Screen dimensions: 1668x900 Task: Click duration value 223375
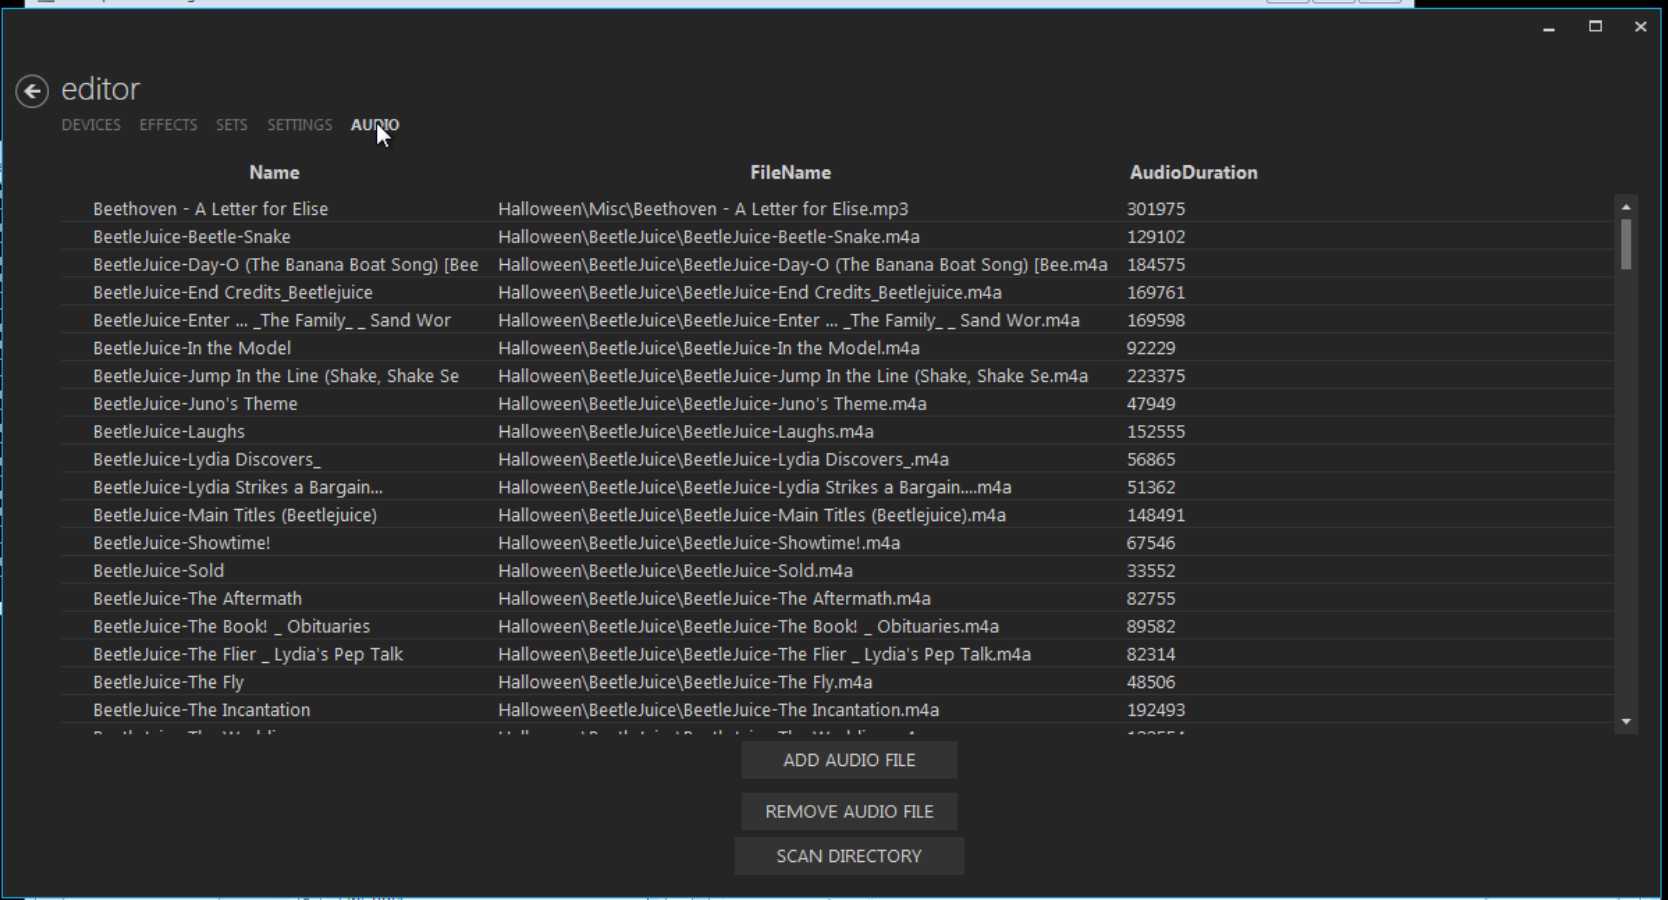click(1156, 376)
